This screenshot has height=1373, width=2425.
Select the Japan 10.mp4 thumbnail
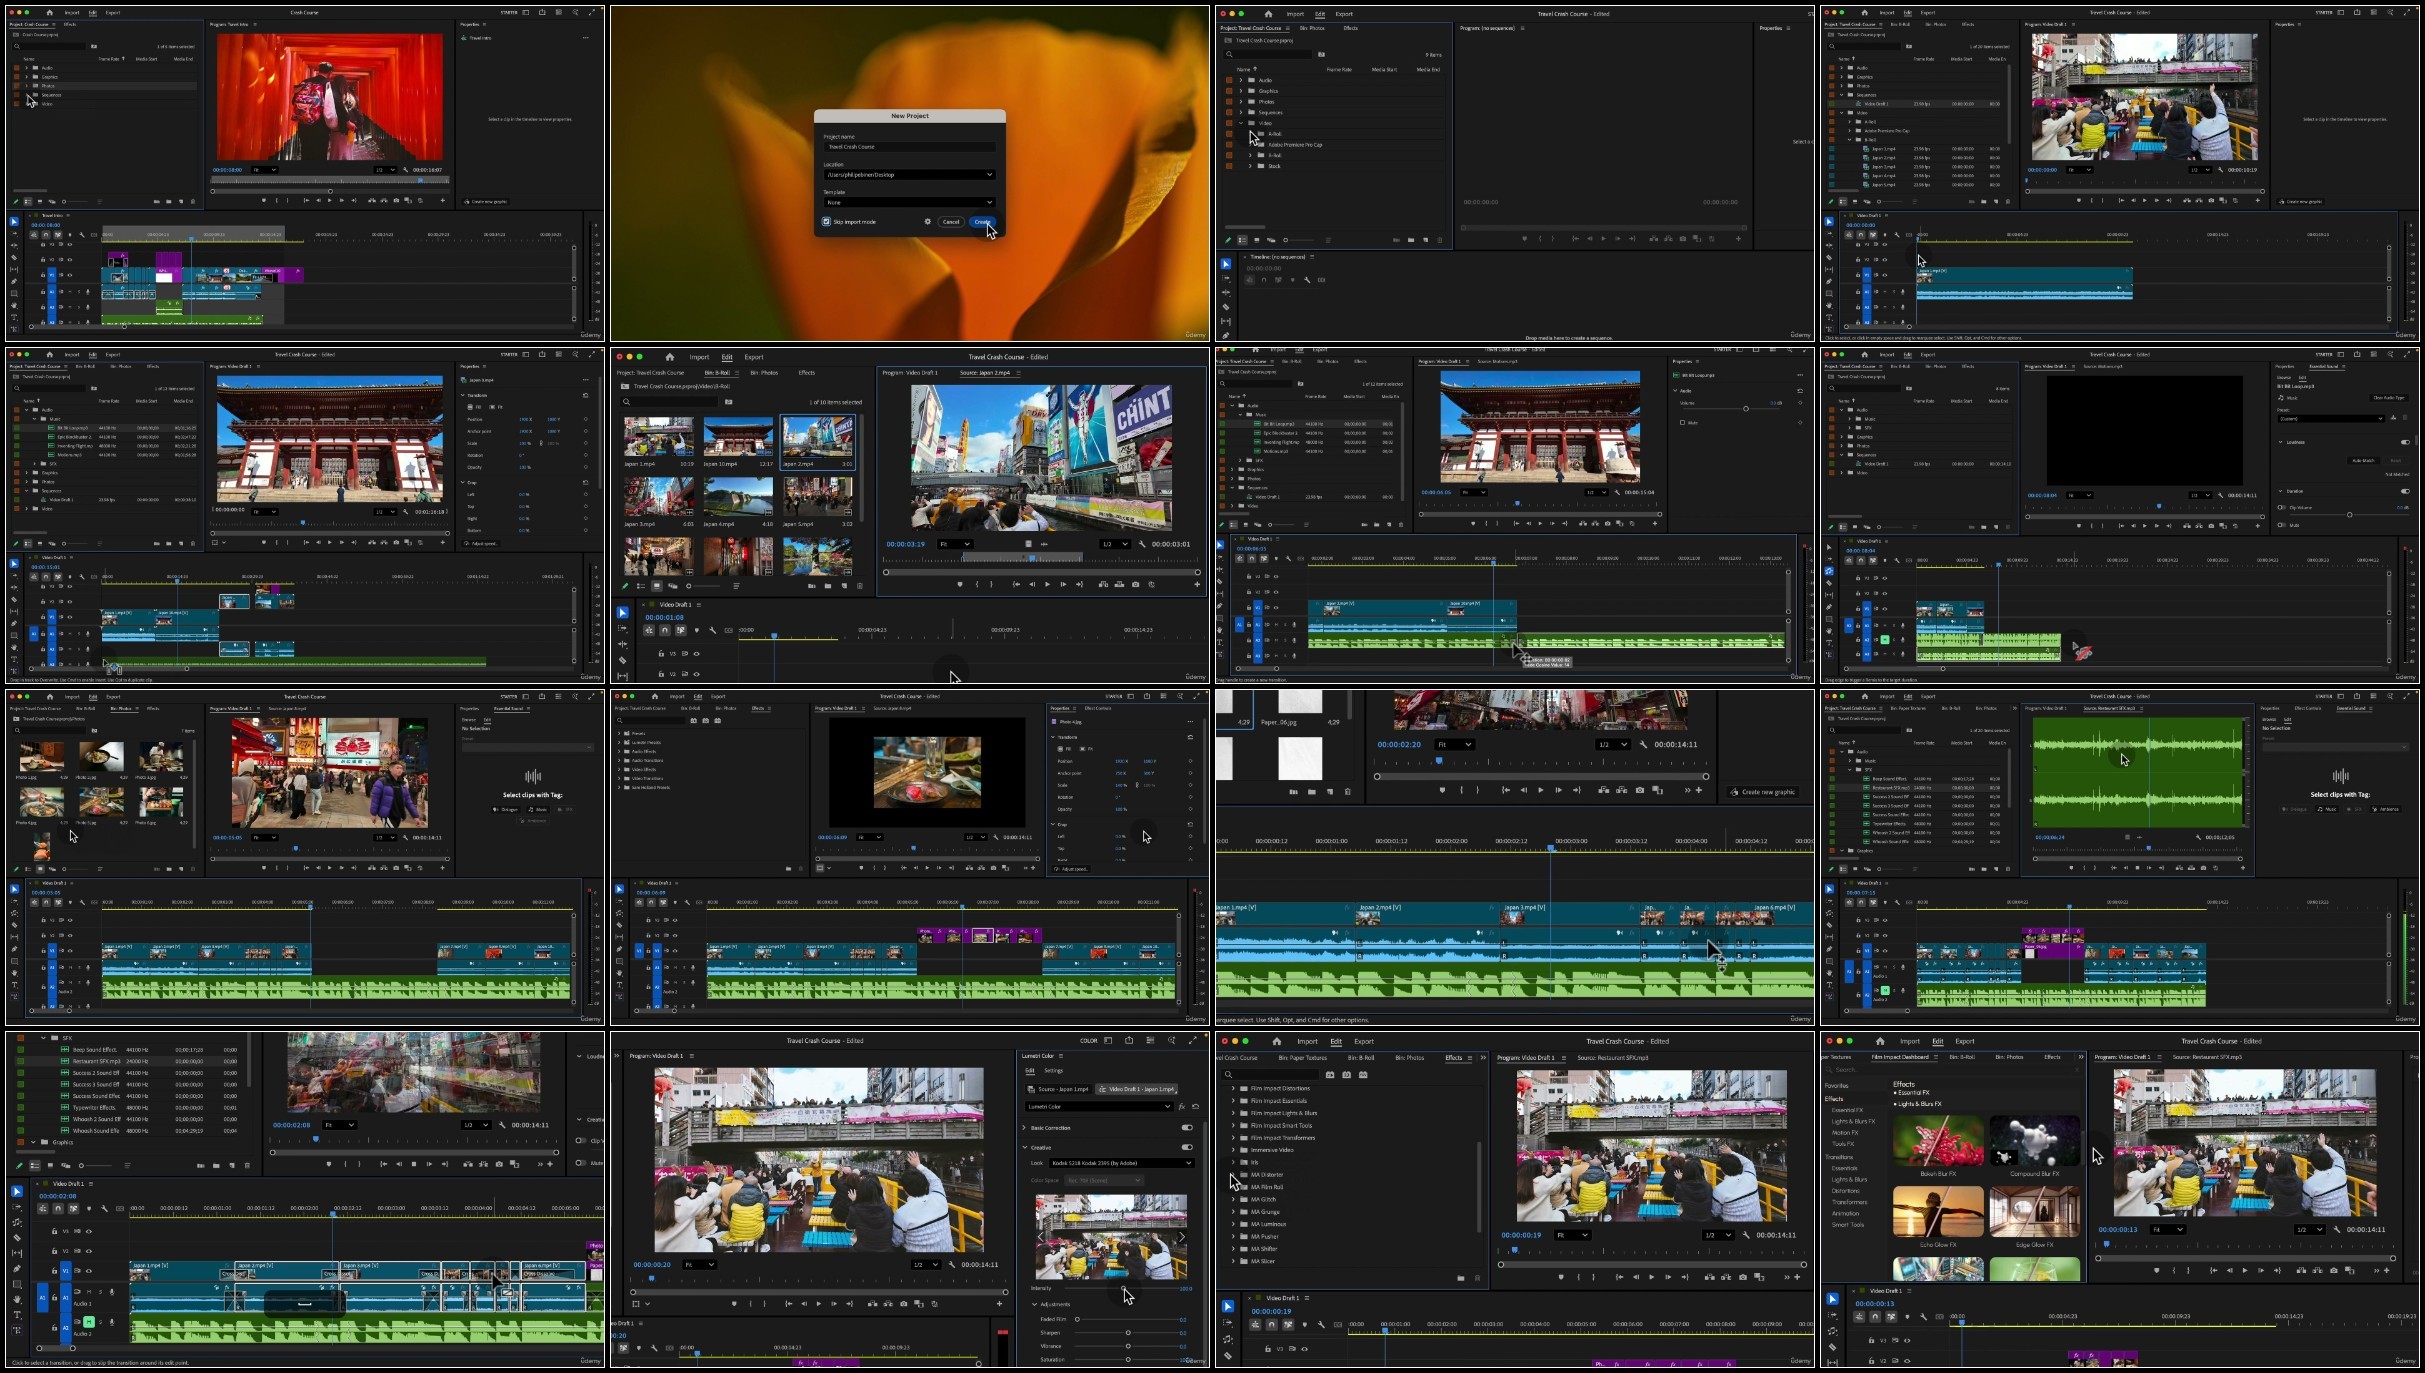click(x=738, y=438)
